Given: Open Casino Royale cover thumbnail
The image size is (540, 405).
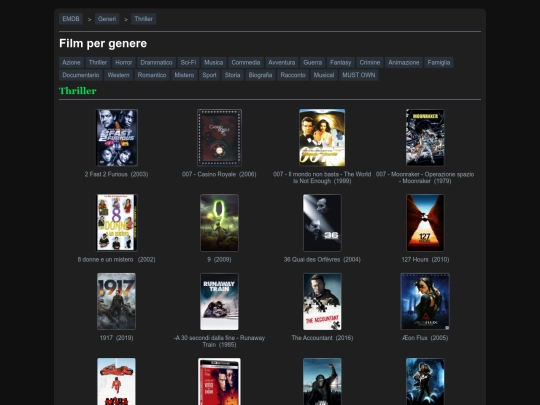Looking at the screenshot, I should [x=219, y=138].
